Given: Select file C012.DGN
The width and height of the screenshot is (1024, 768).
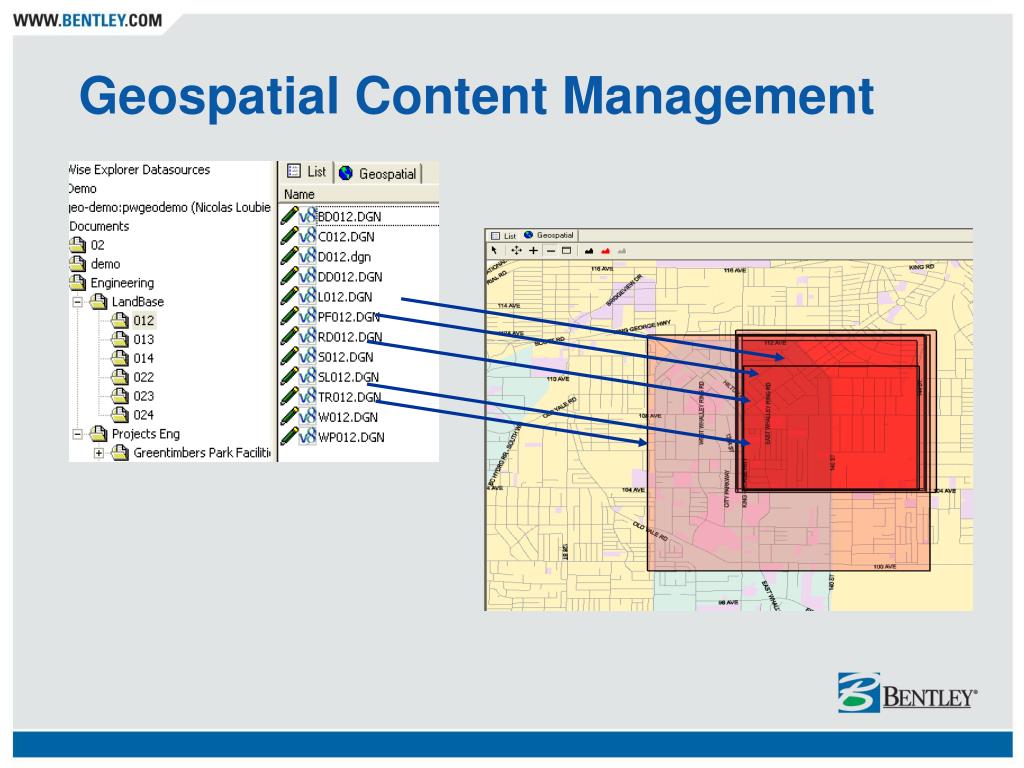Looking at the screenshot, I should pos(346,236).
